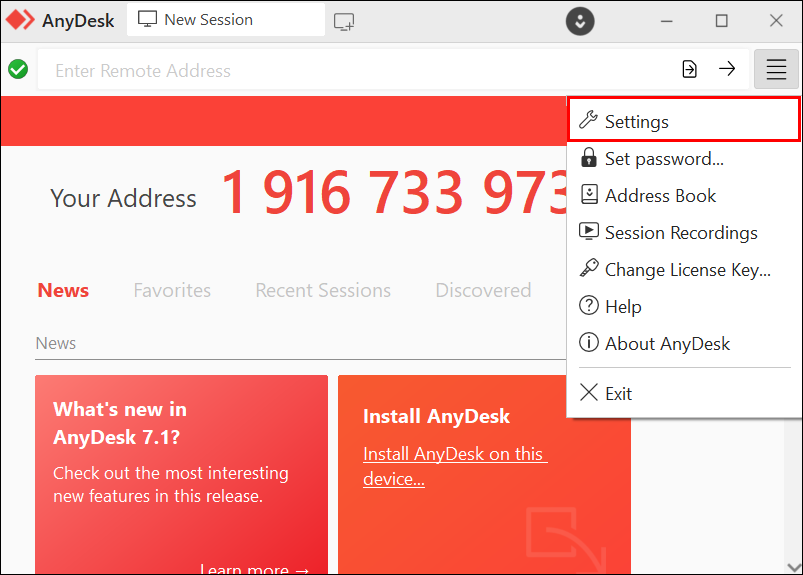Click the connect arrow icon
The image size is (803, 575).
(x=727, y=69)
